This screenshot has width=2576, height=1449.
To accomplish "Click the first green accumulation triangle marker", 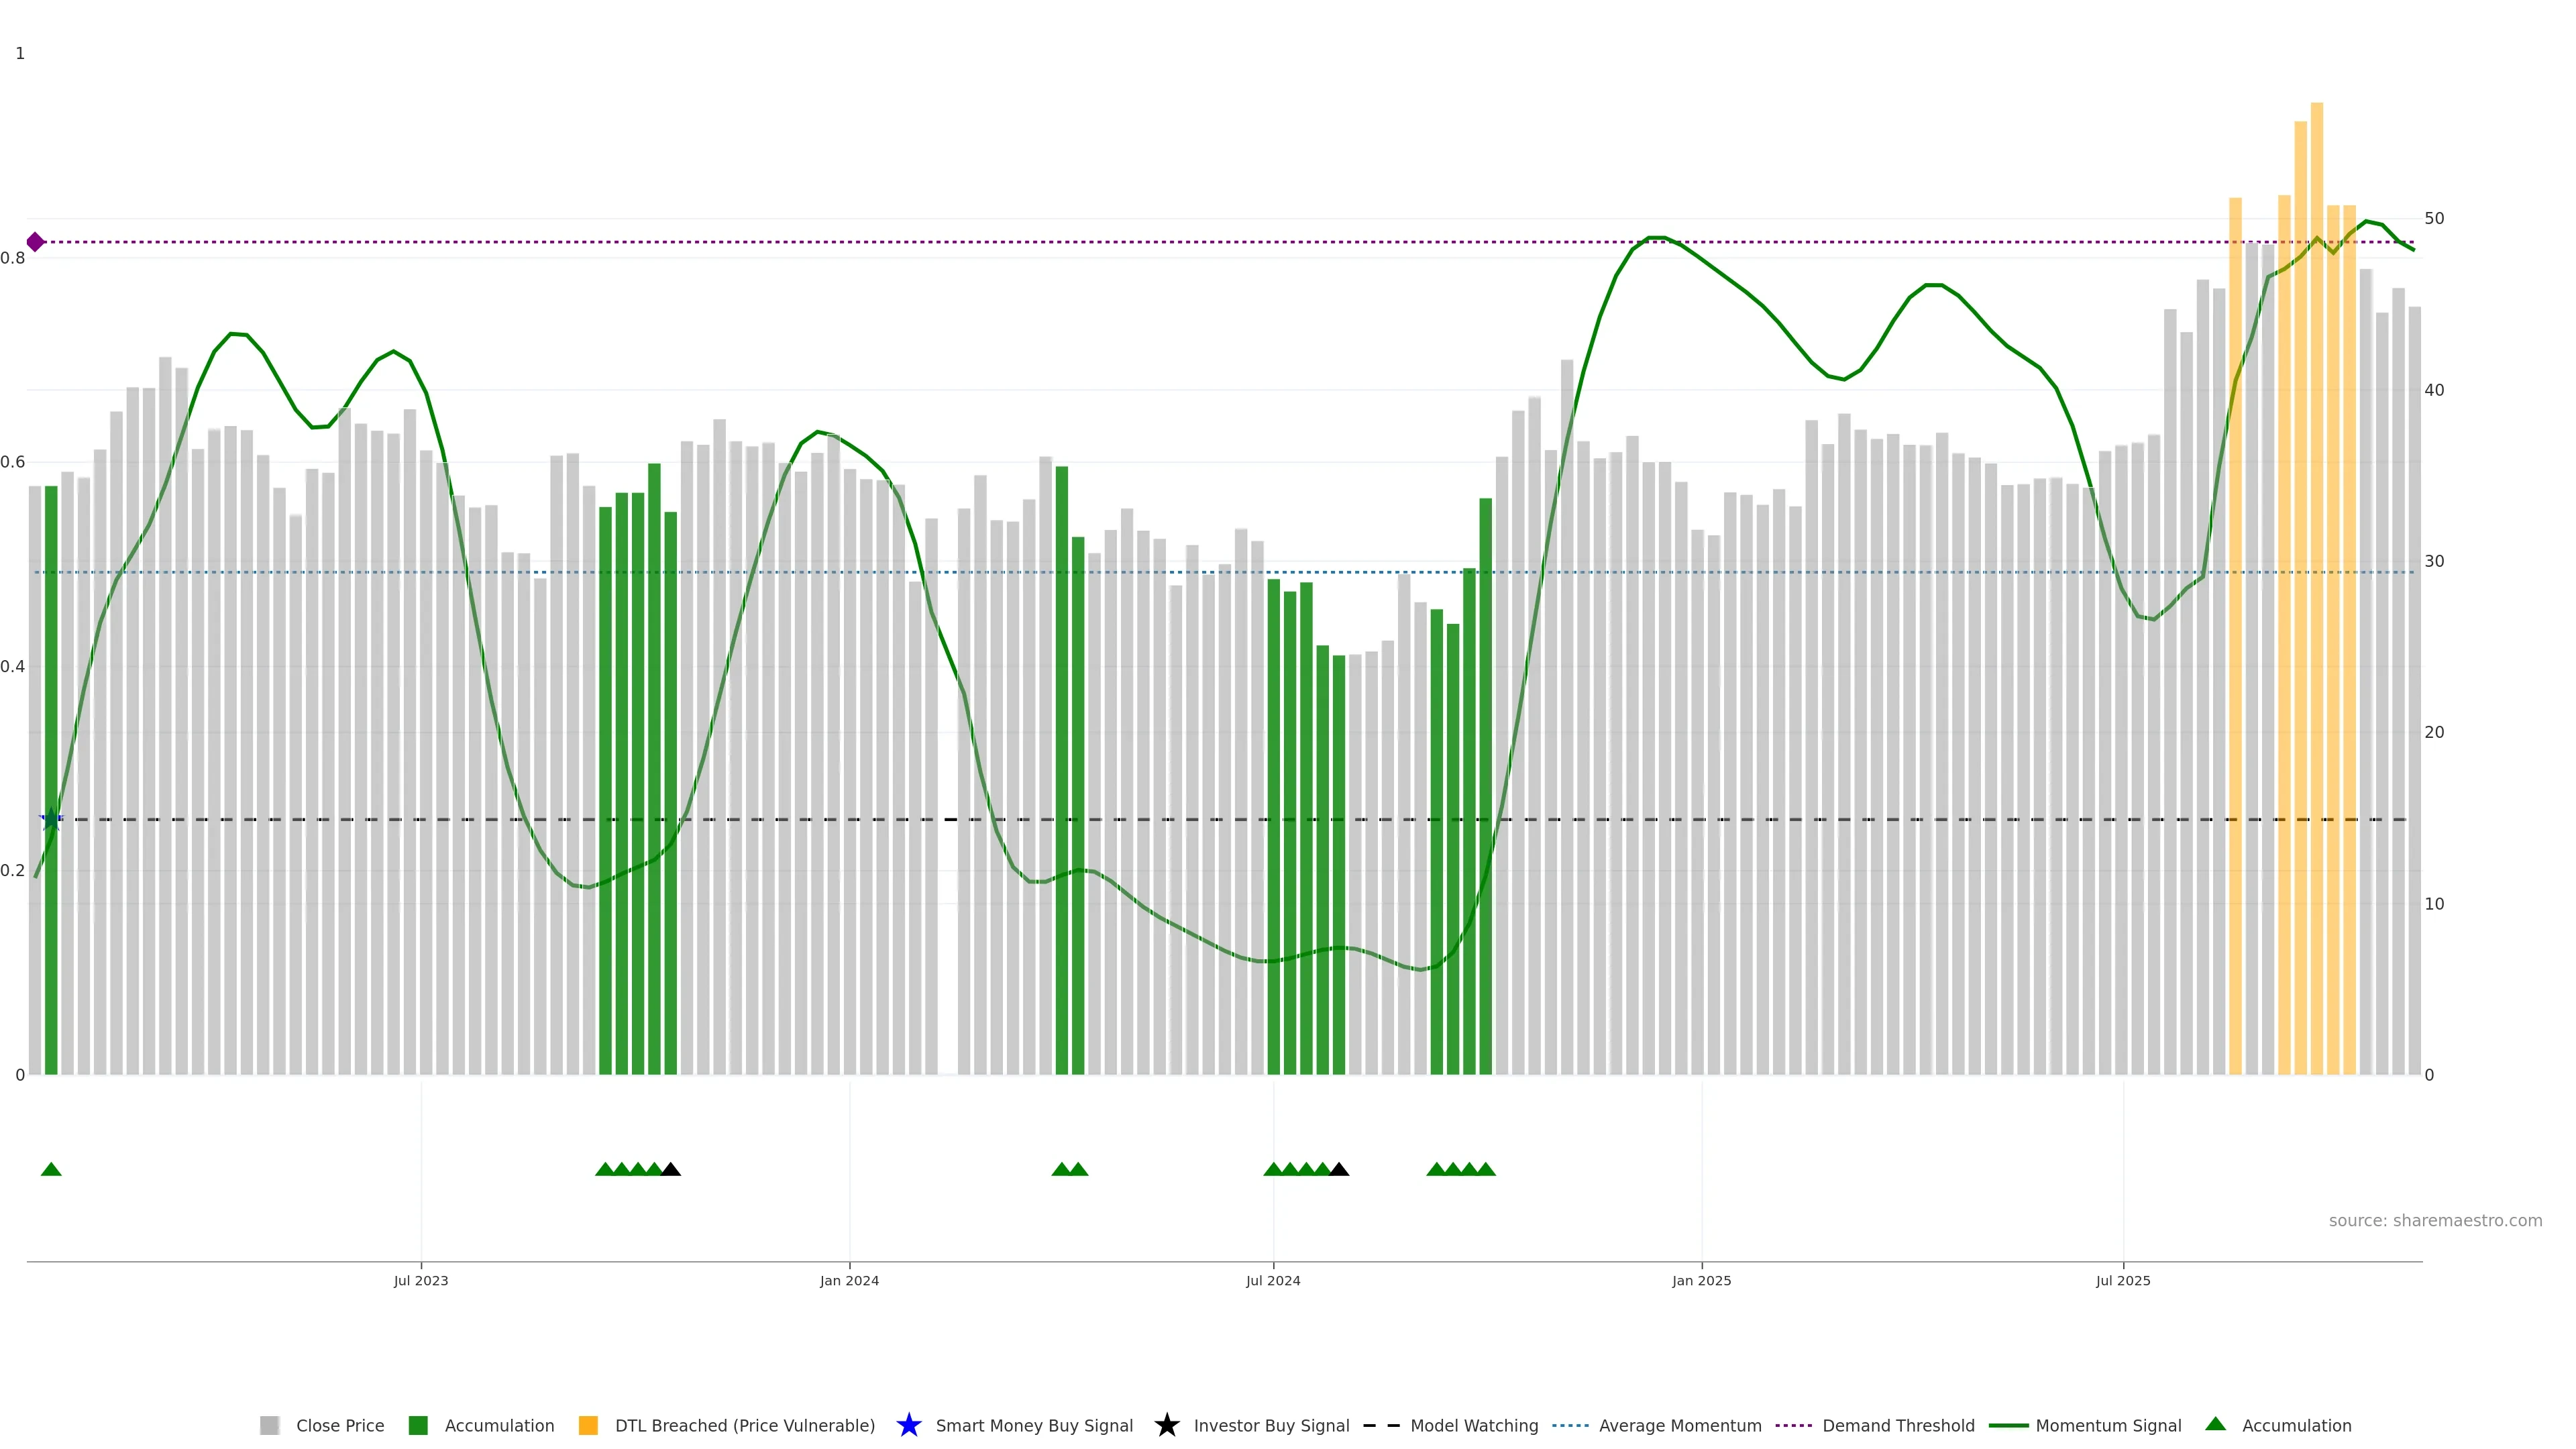I will pyautogui.click(x=51, y=1169).
